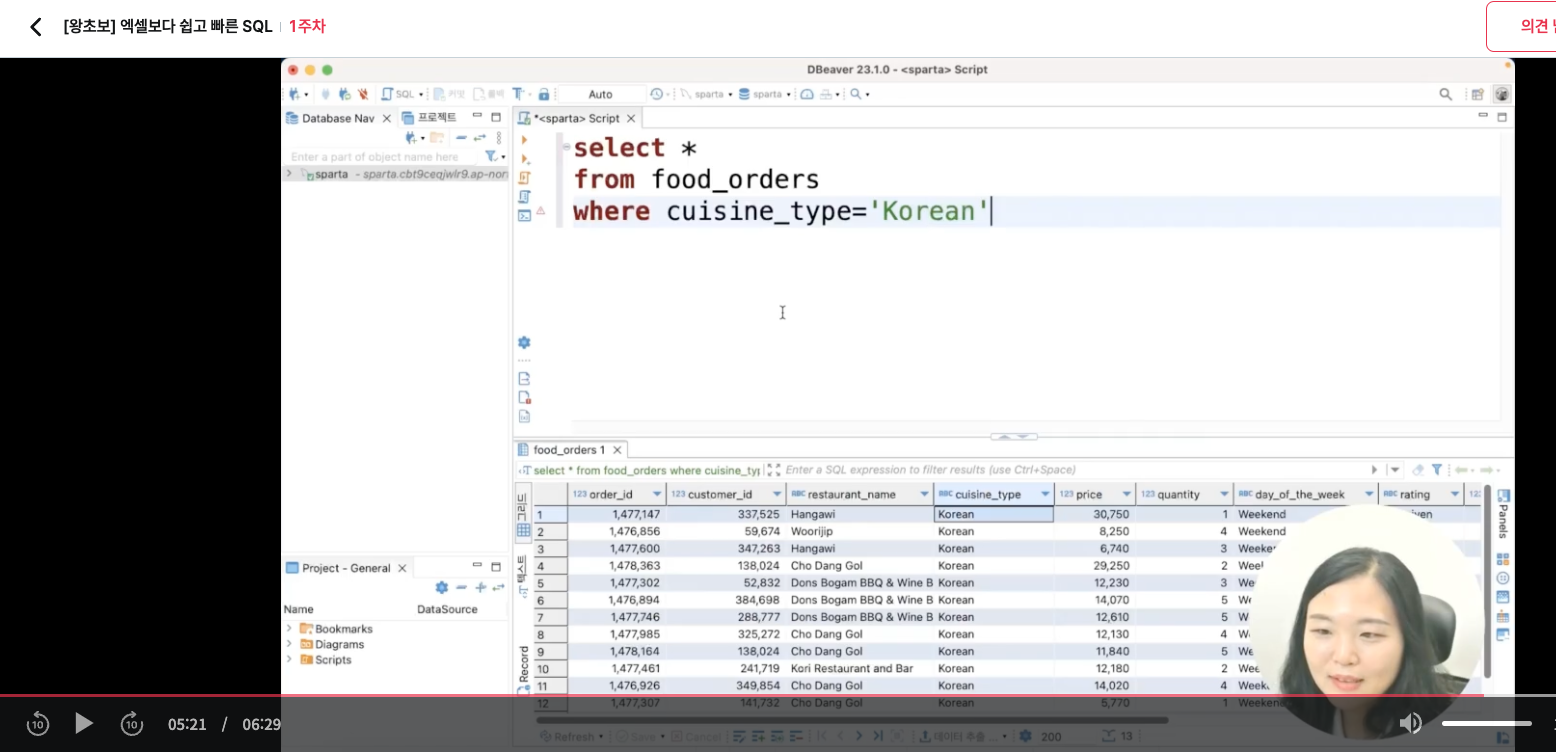The width and height of the screenshot is (1556, 752).
Task: Go back using the lecture page arrow
Action: [x=36, y=27]
